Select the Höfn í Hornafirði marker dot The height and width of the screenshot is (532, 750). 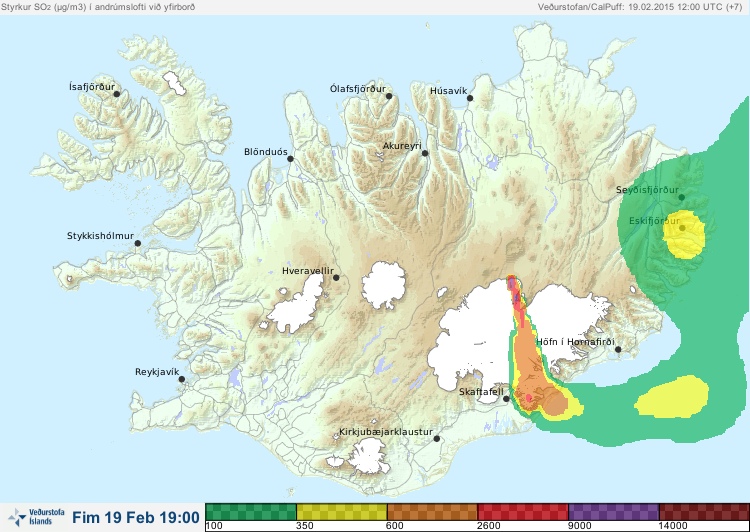618,350
